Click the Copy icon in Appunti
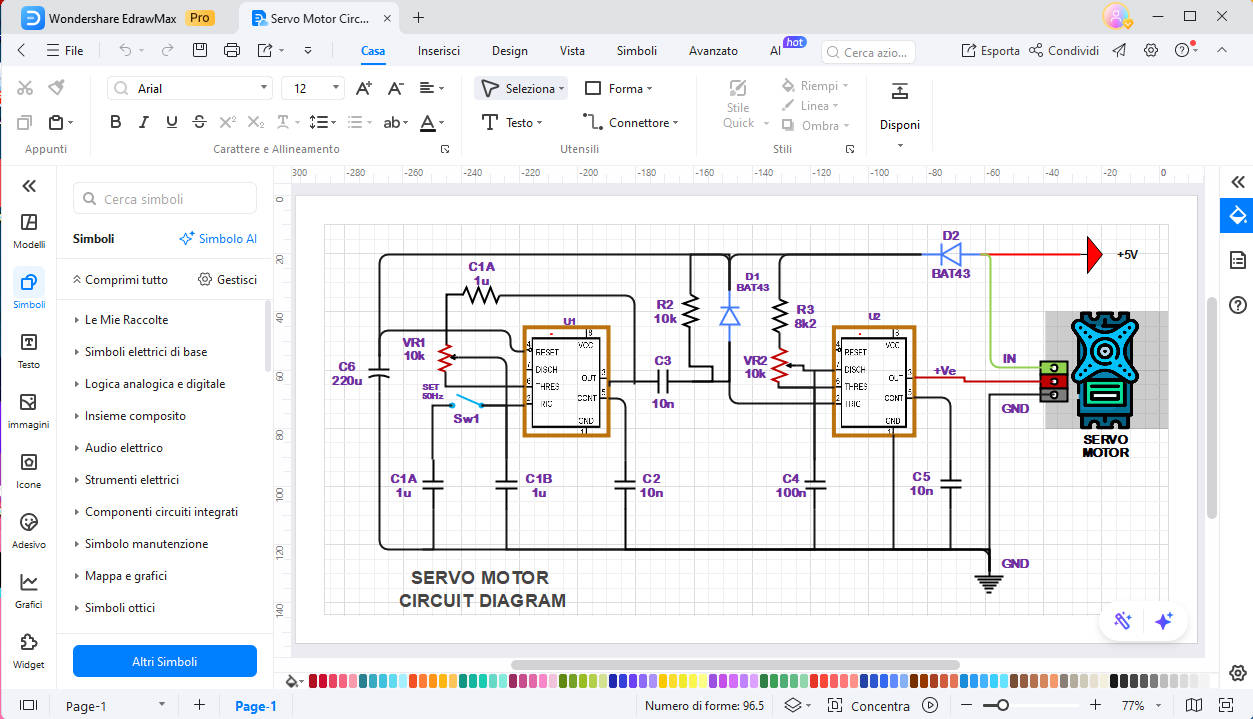The width and height of the screenshot is (1253, 719). (x=25, y=122)
